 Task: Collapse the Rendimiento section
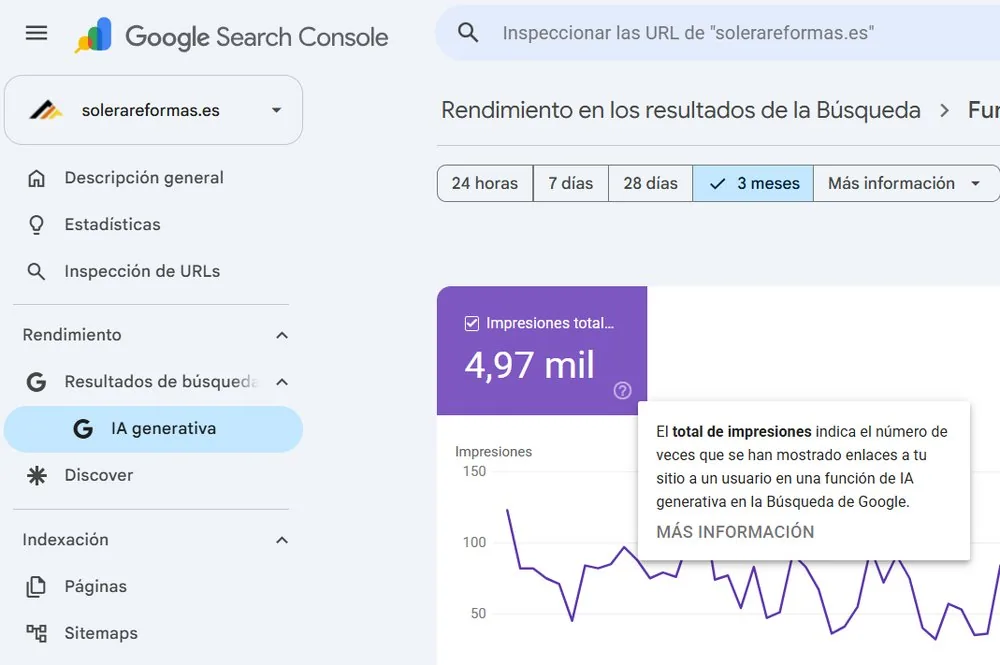[282, 335]
